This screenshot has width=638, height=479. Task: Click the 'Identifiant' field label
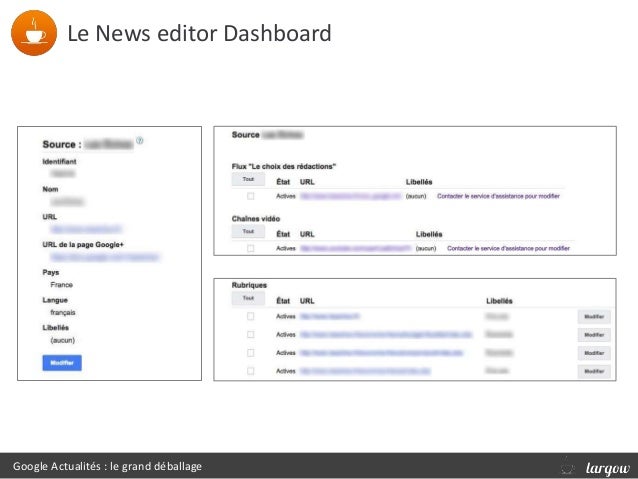59,162
